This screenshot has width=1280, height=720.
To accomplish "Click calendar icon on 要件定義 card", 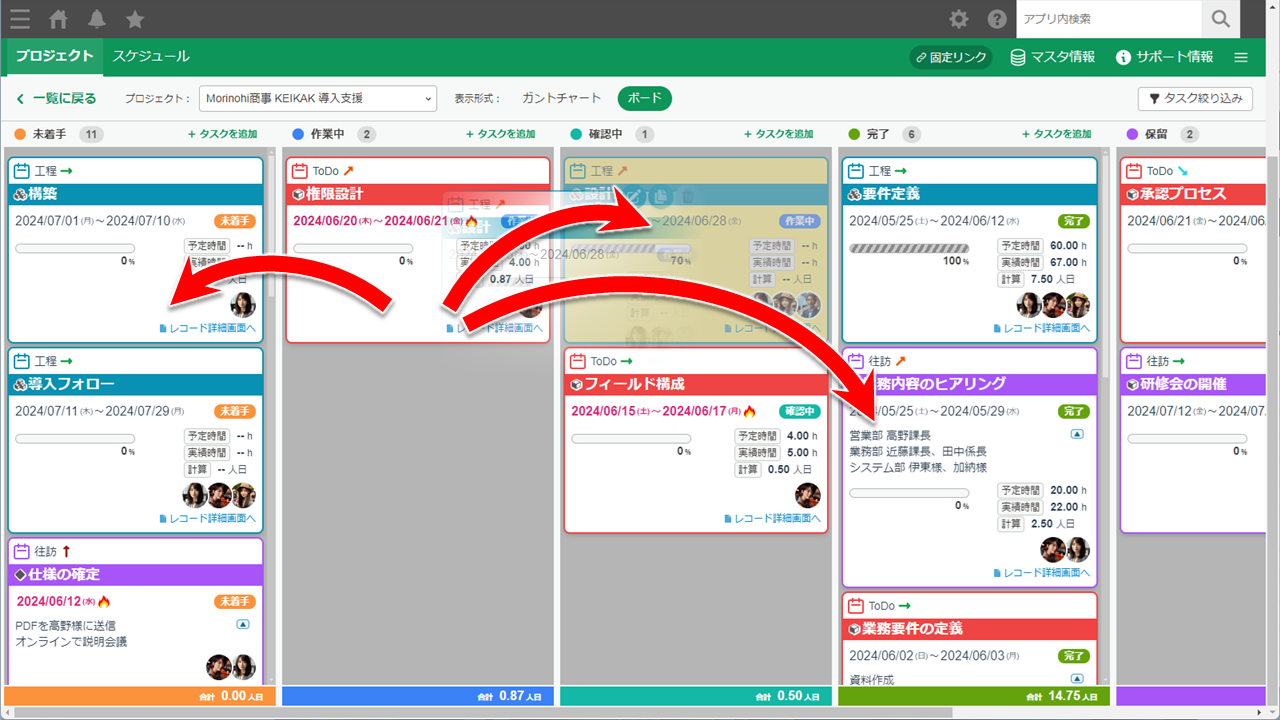I will [856, 171].
